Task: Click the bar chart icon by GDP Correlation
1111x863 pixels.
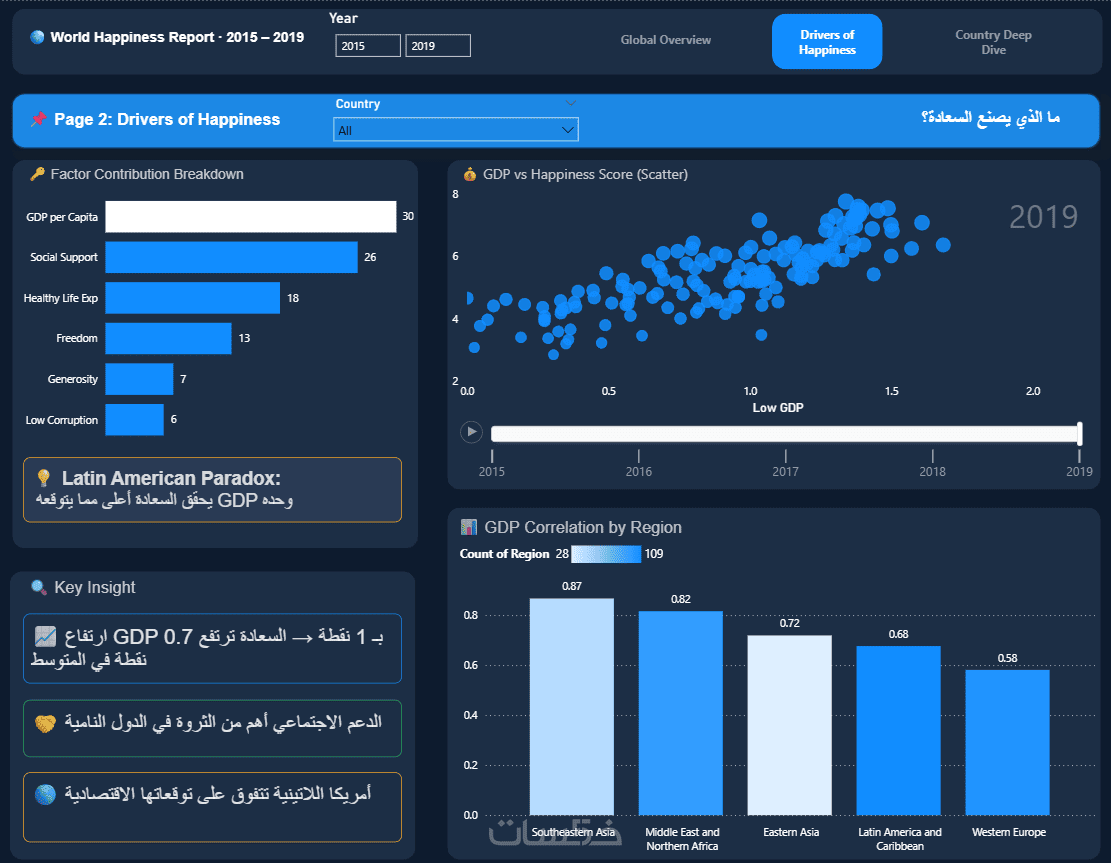Action: [468, 527]
